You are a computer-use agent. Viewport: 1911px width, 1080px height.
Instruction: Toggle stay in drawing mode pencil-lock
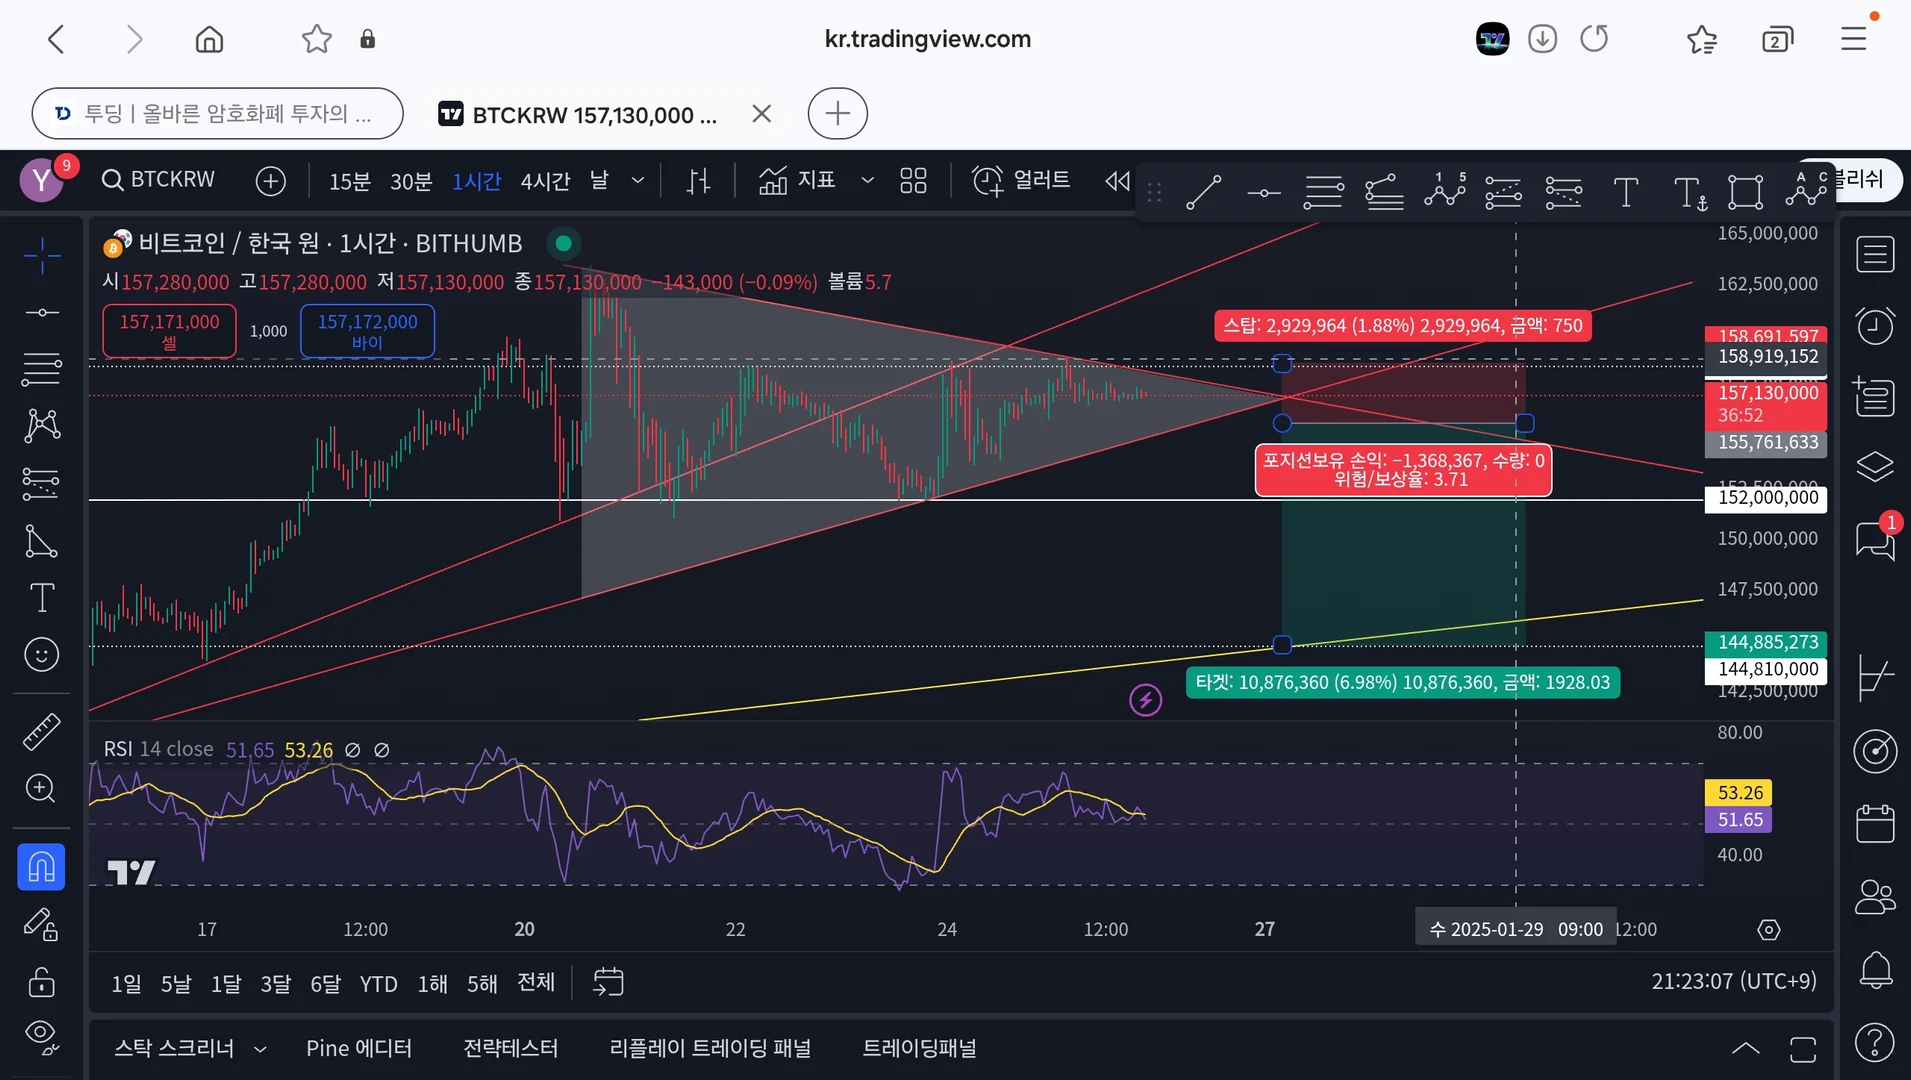point(42,924)
